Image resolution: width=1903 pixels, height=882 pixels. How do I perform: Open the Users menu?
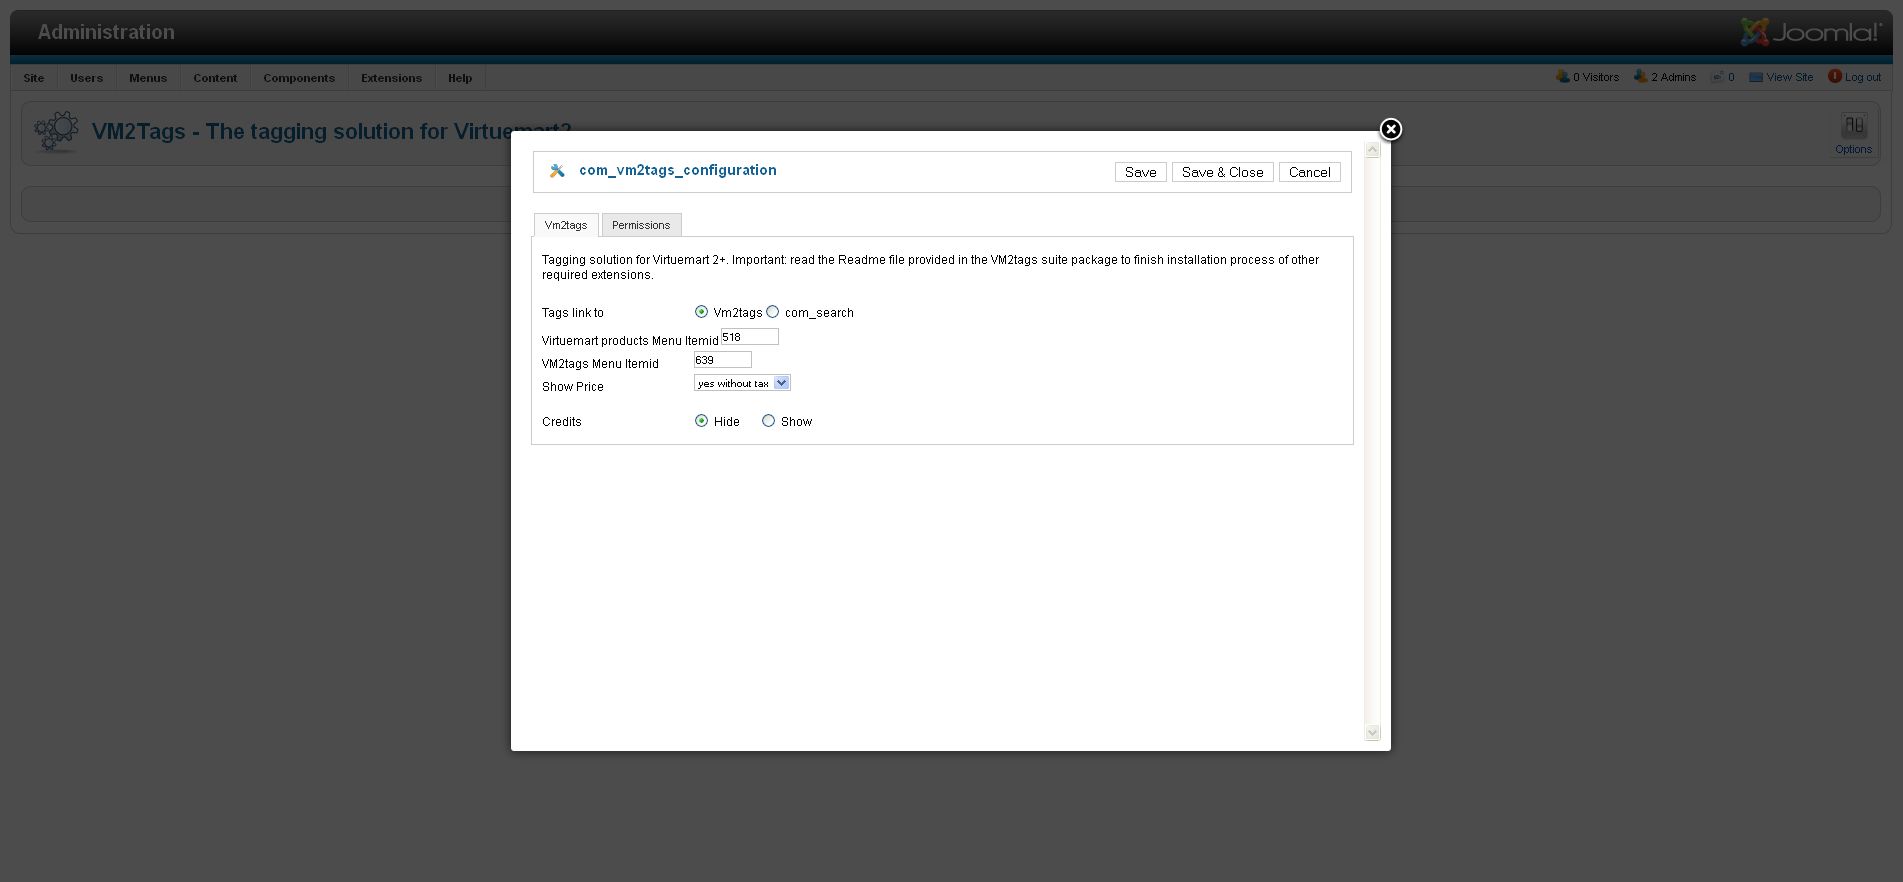[87, 78]
